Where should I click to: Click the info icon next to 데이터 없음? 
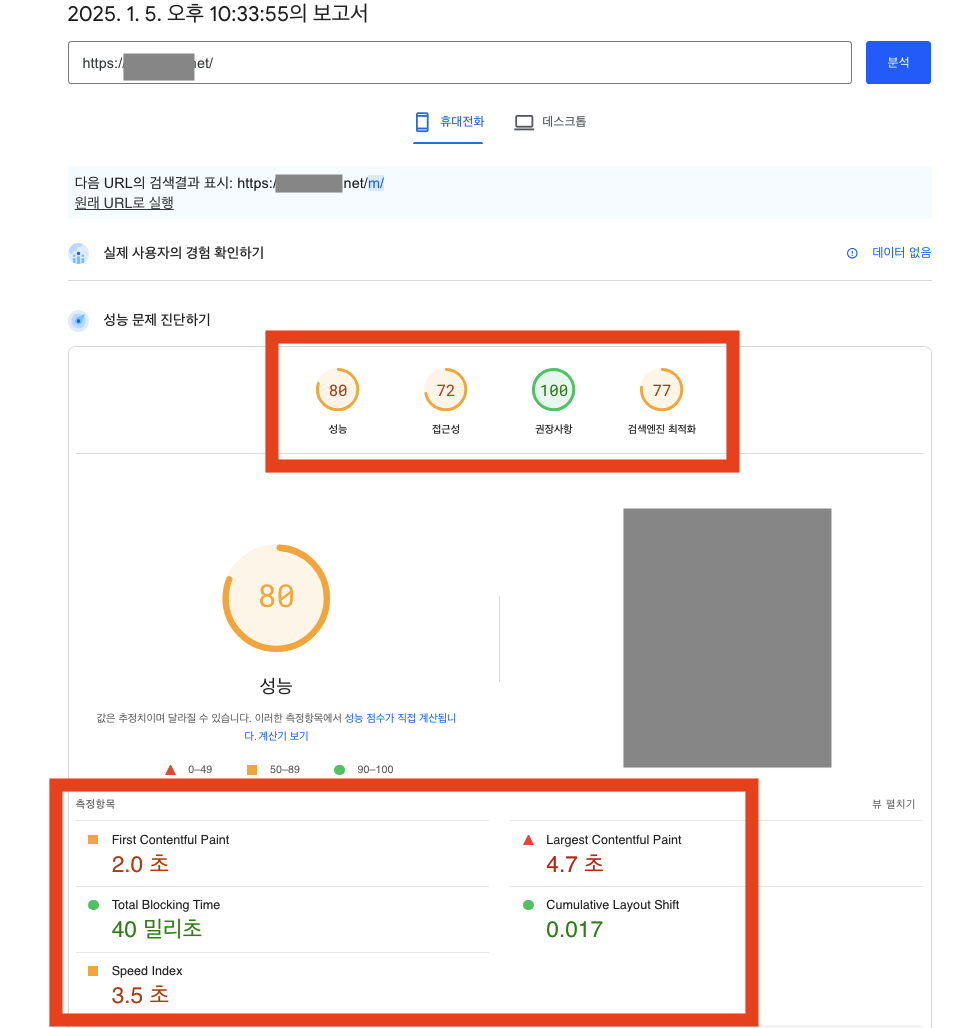(852, 253)
